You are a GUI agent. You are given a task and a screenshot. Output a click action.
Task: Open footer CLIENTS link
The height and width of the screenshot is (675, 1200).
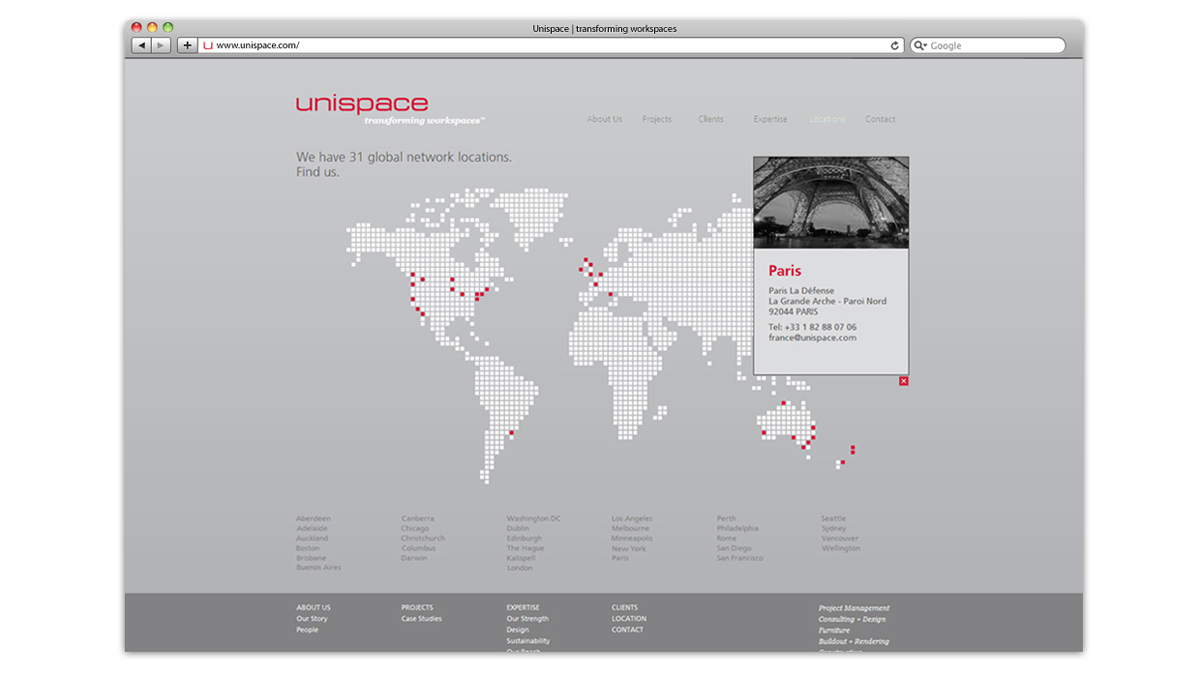click(624, 607)
